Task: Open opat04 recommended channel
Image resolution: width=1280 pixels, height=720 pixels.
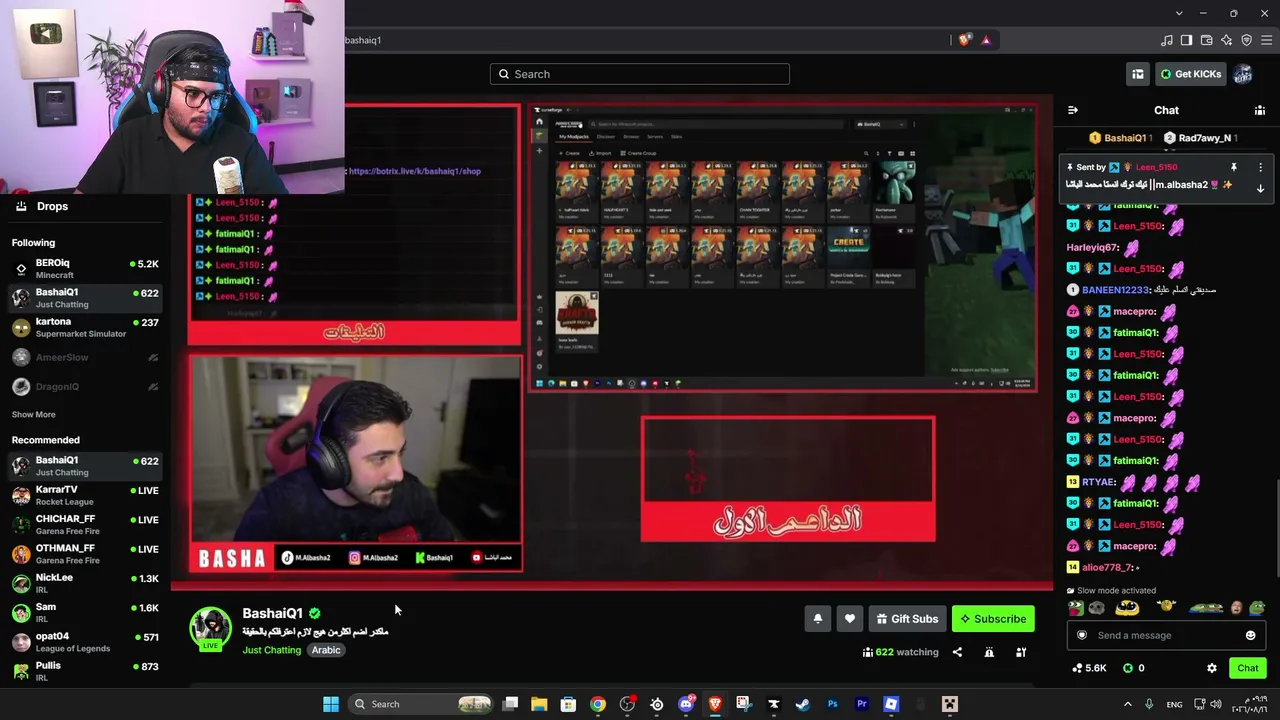Action: click(x=85, y=641)
